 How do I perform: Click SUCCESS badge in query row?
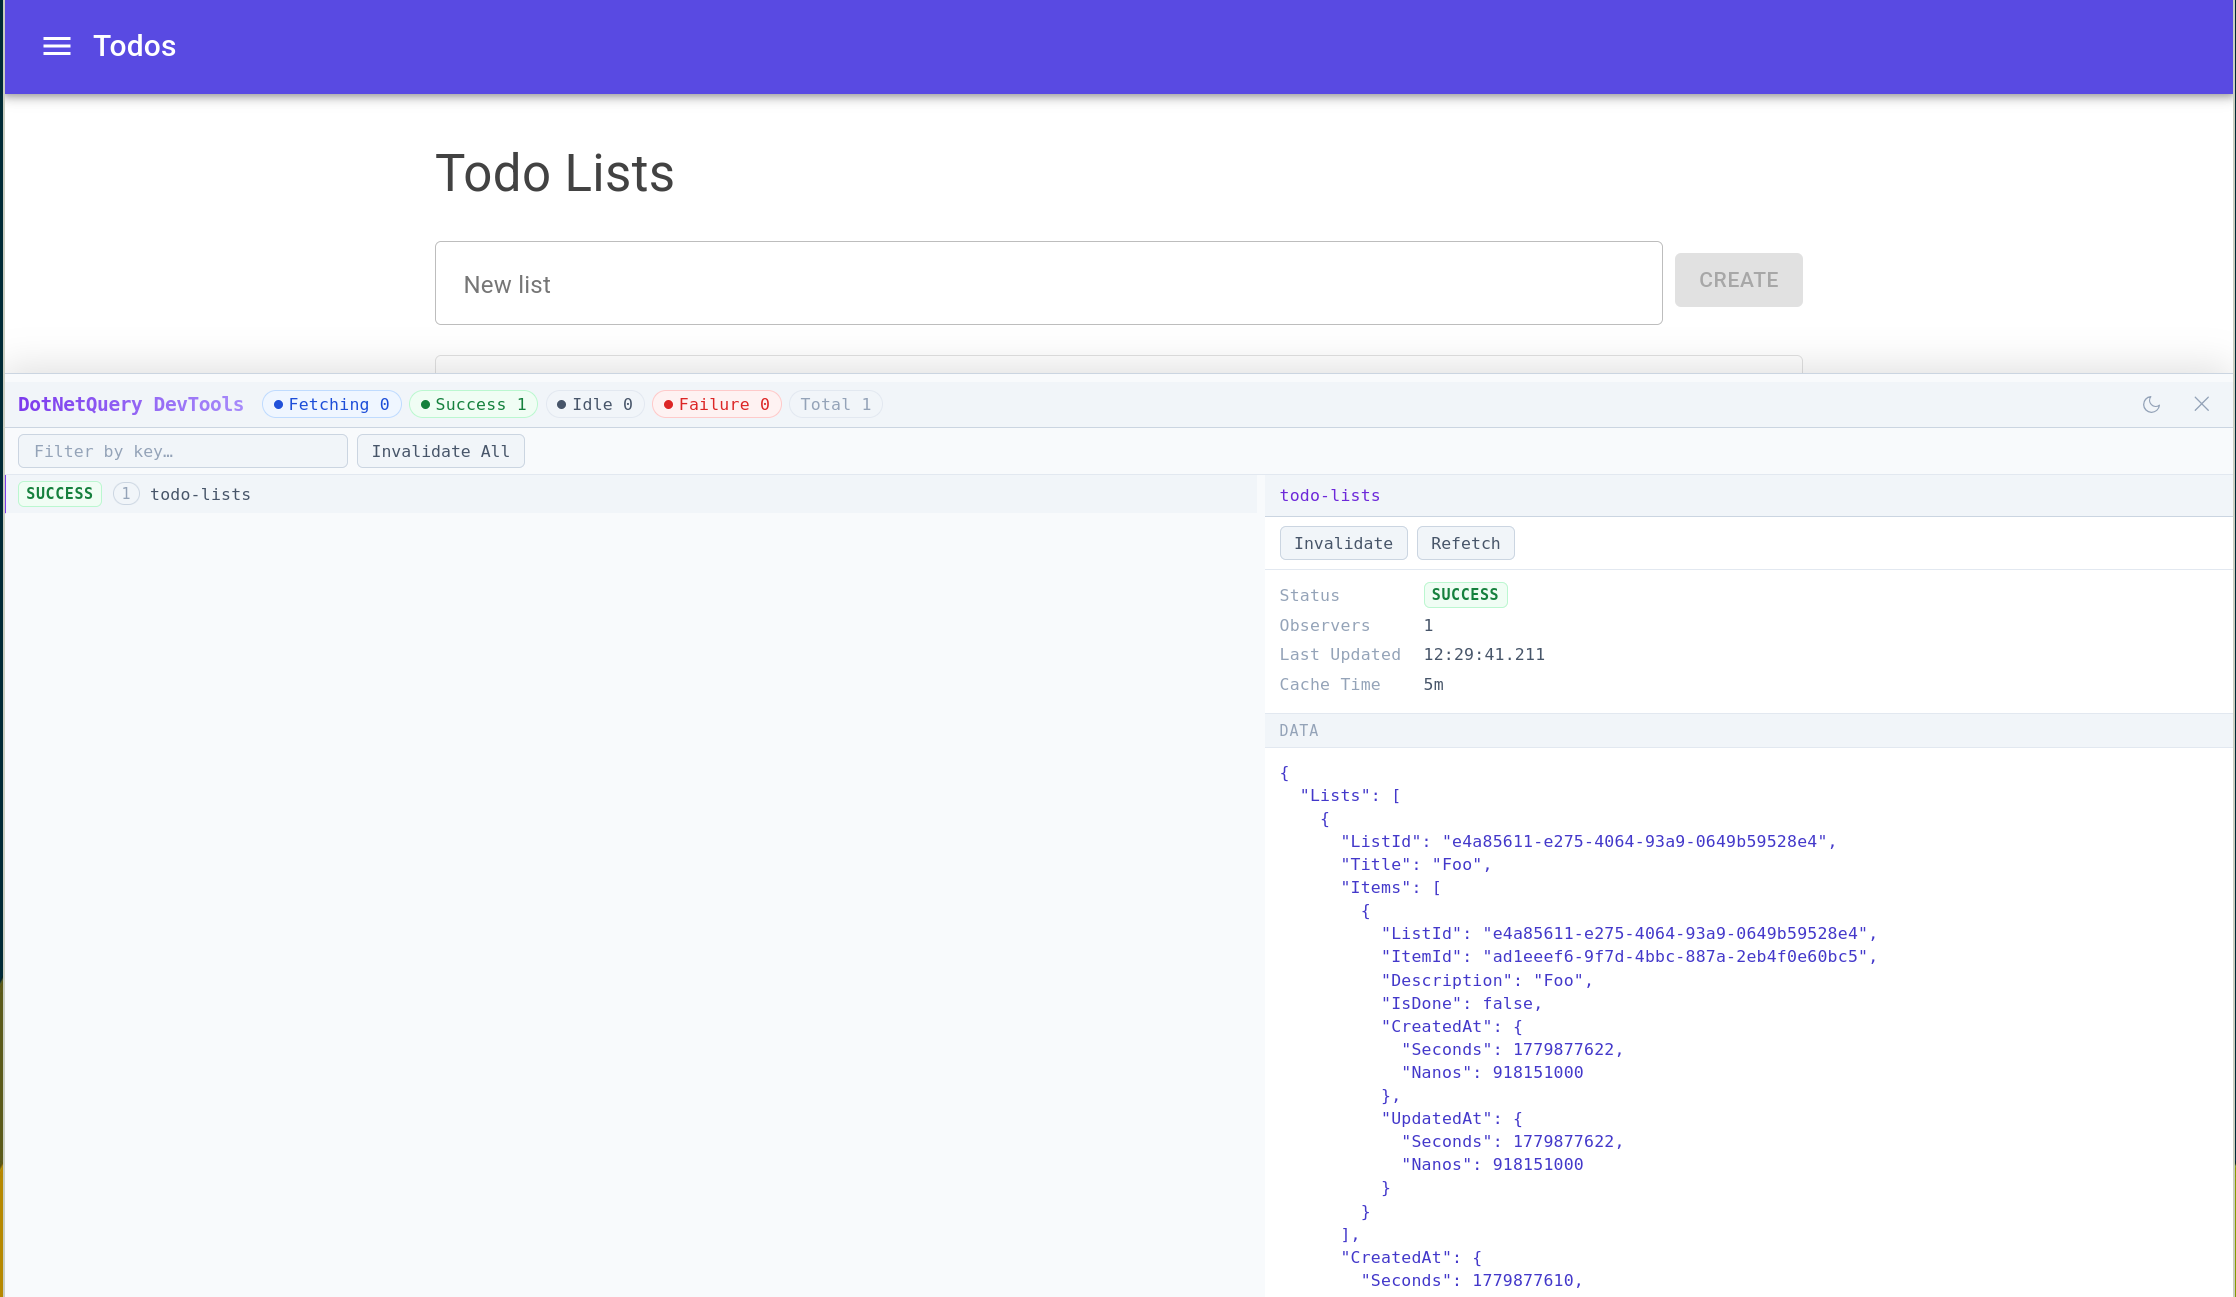click(60, 494)
